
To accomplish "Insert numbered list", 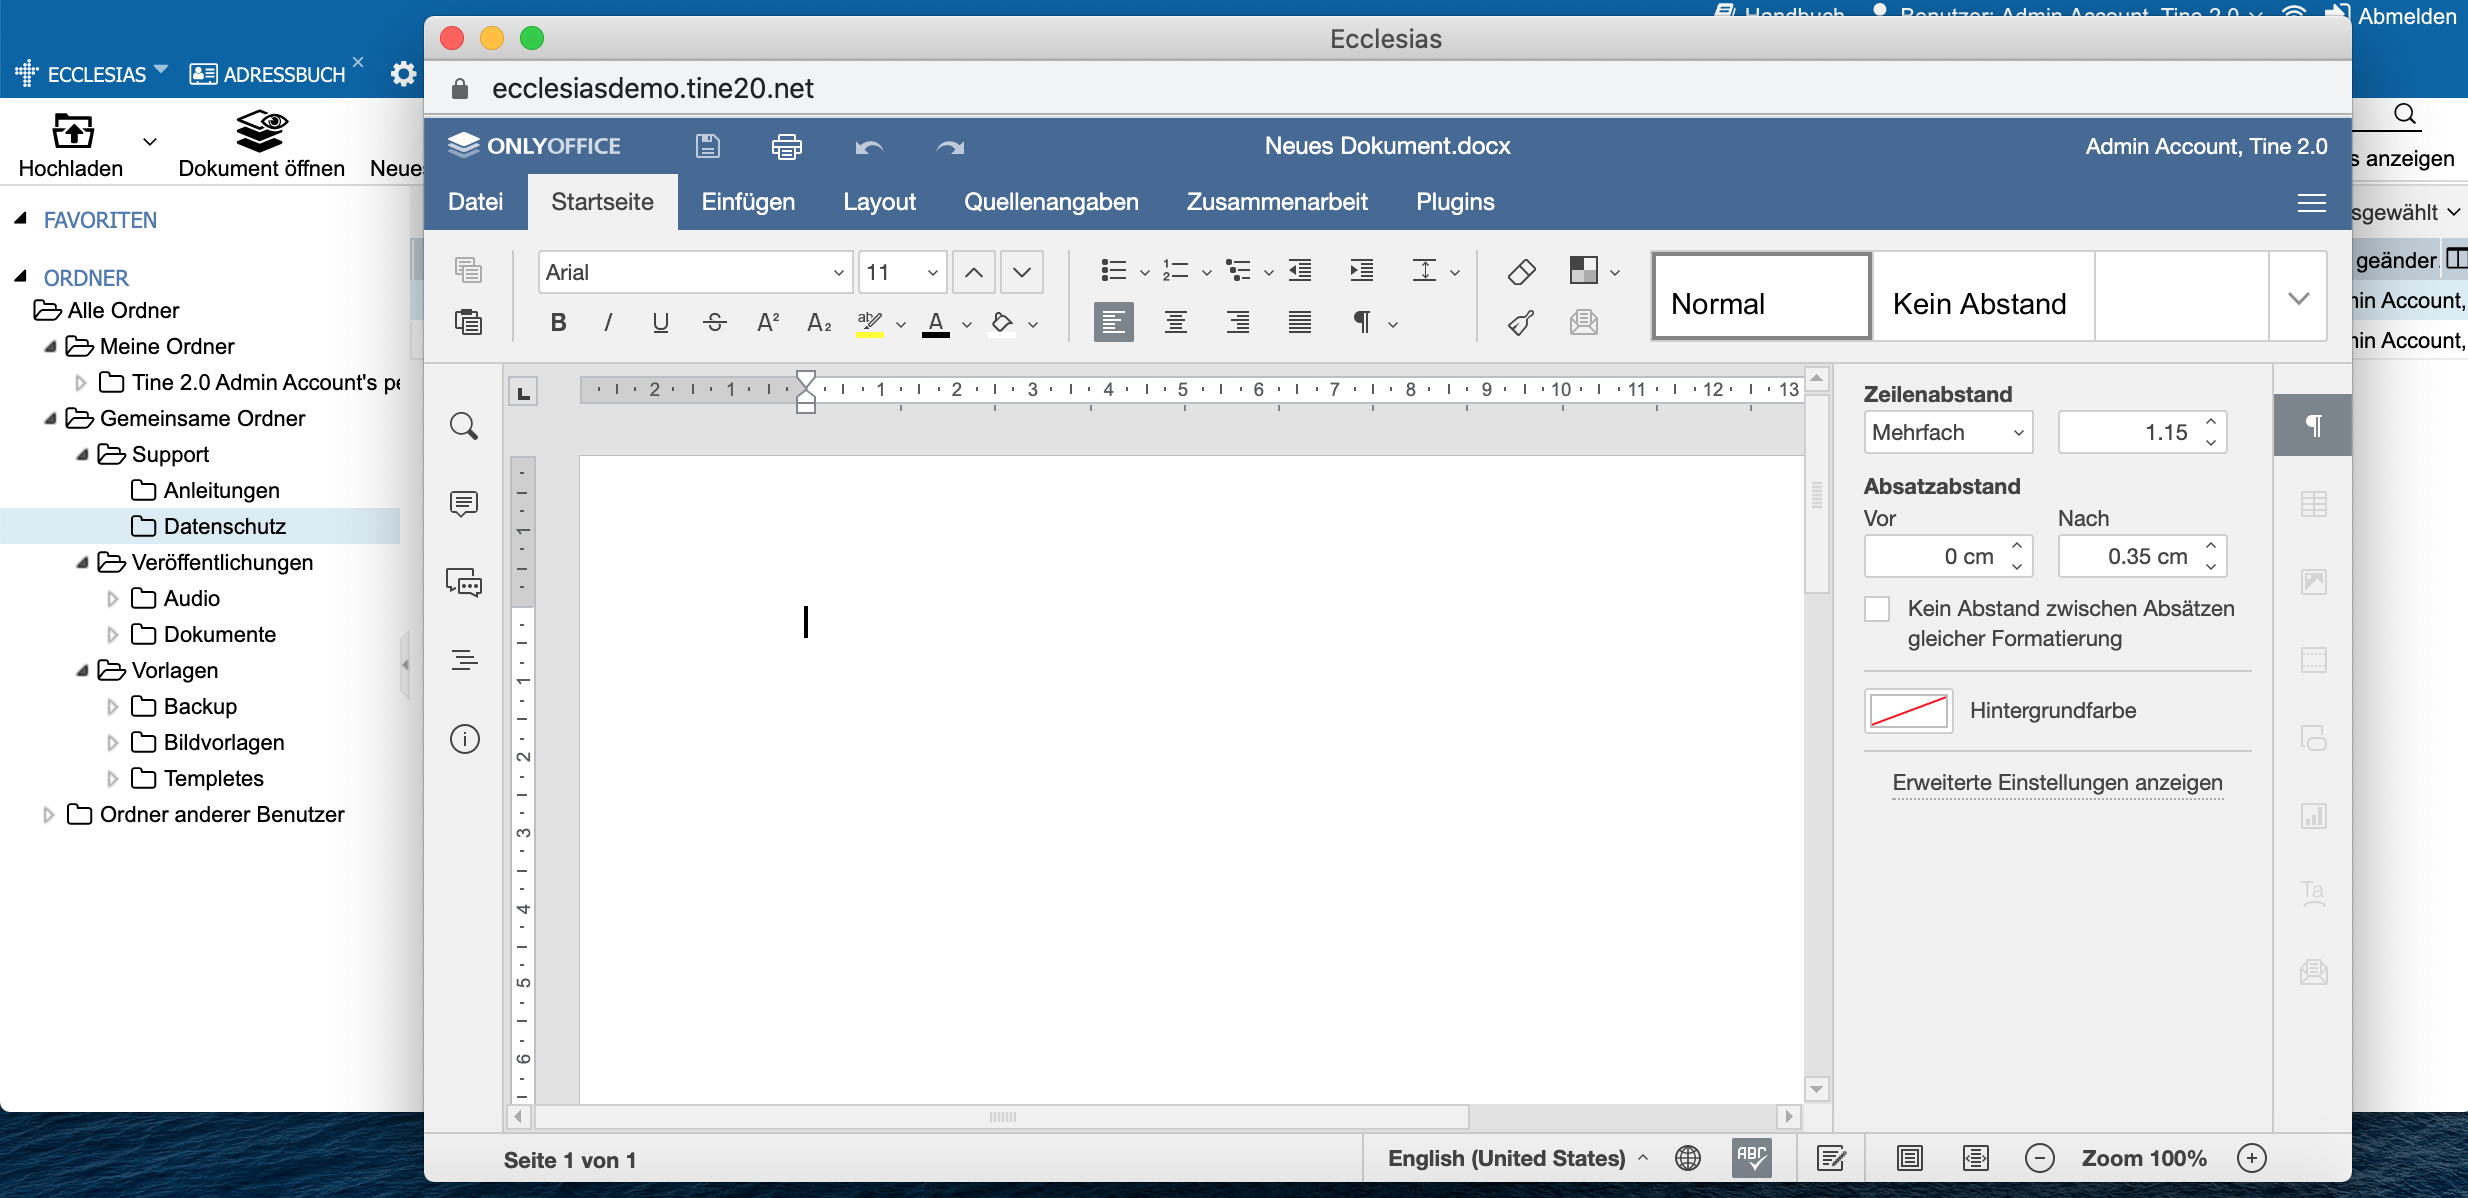I will (x=1175, y=270).
